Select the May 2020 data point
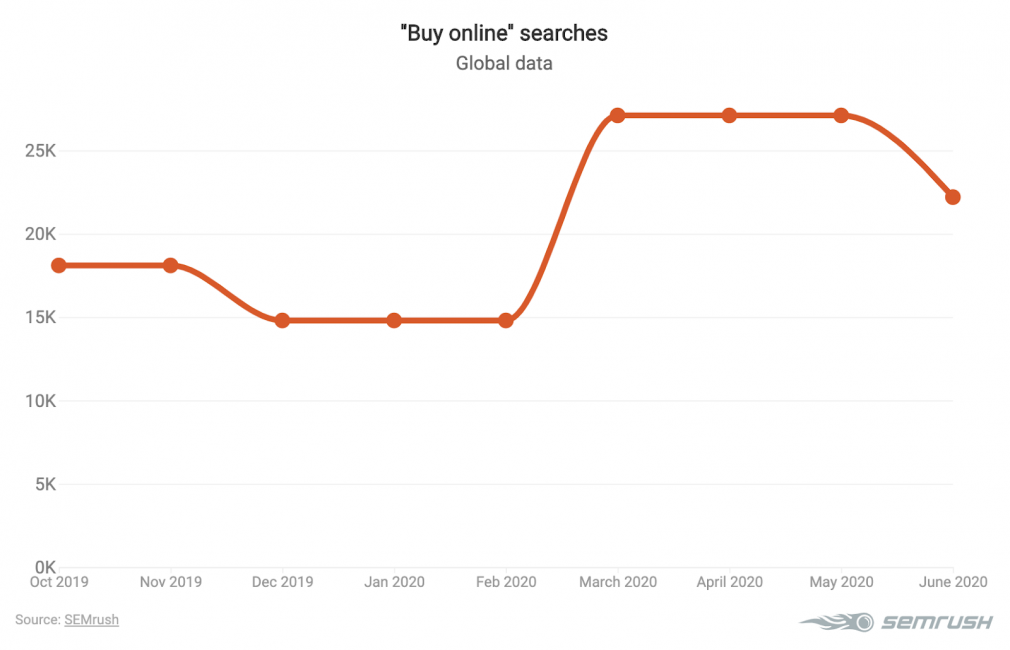This screenshot has width=1010, height=650. coord(841,116)
